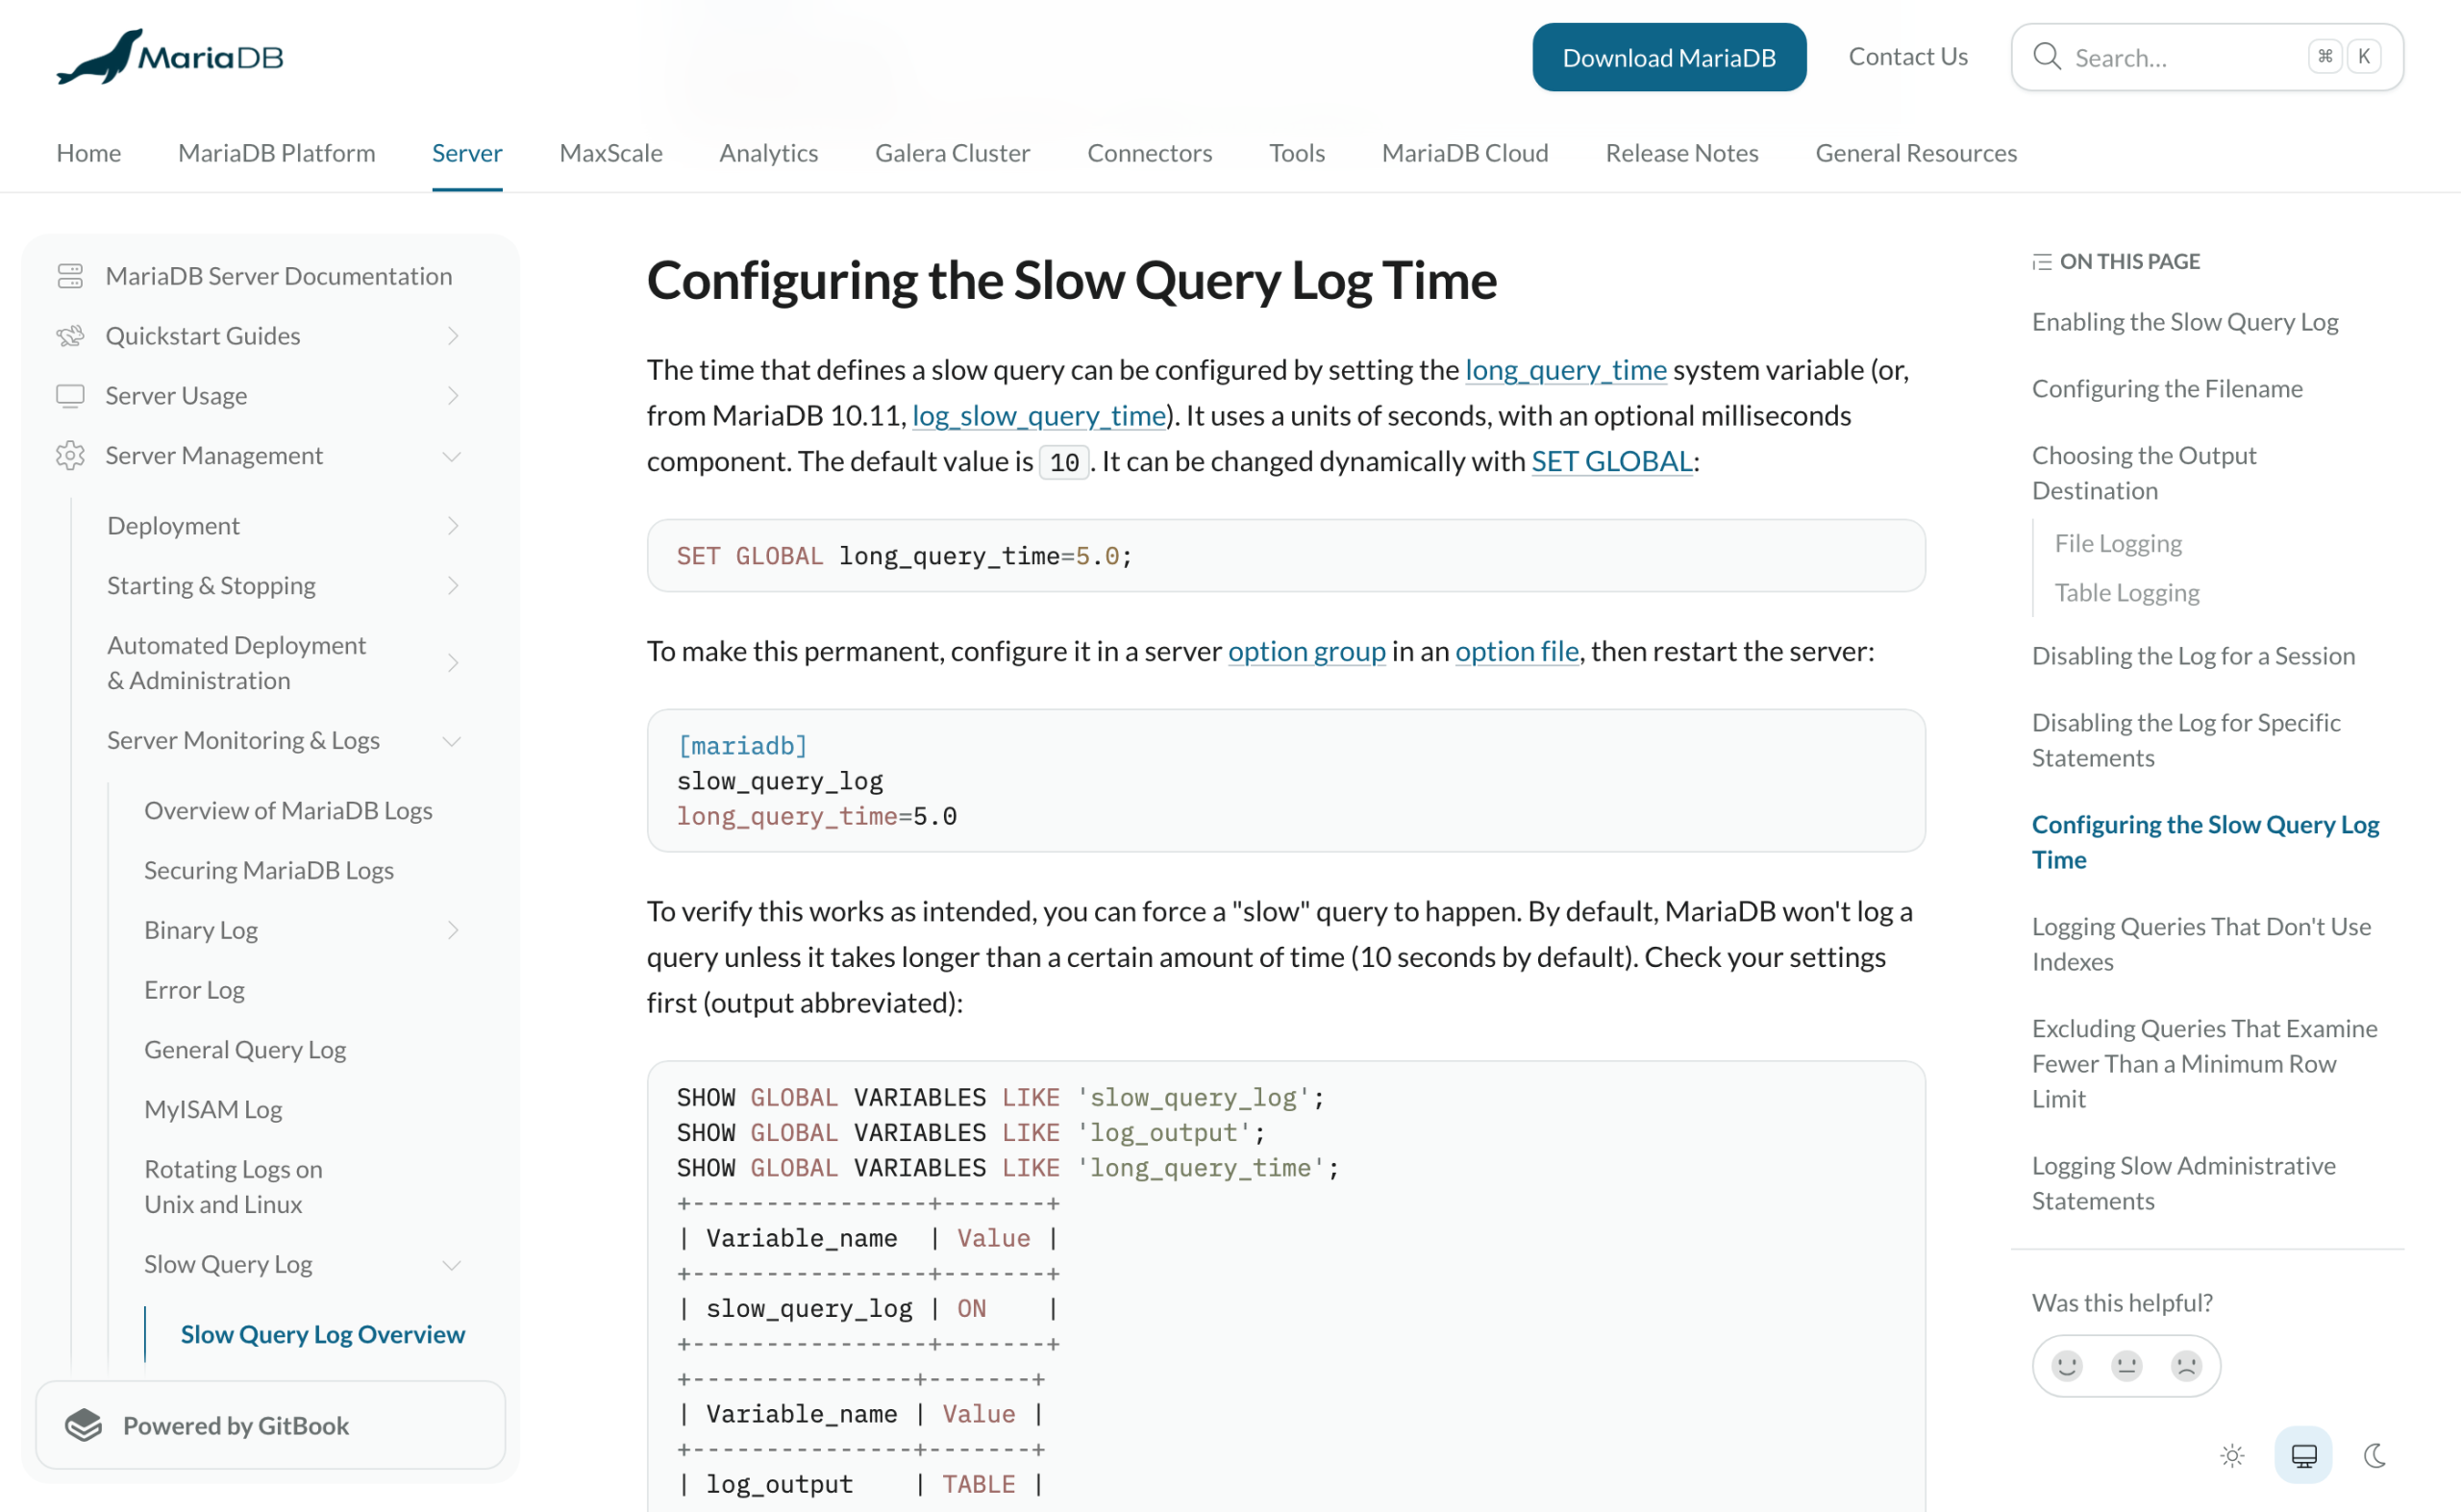This screenshot has height=1512, width=2461.
Task: Click the Server Usage monitor icon
Action: [70, 396]
